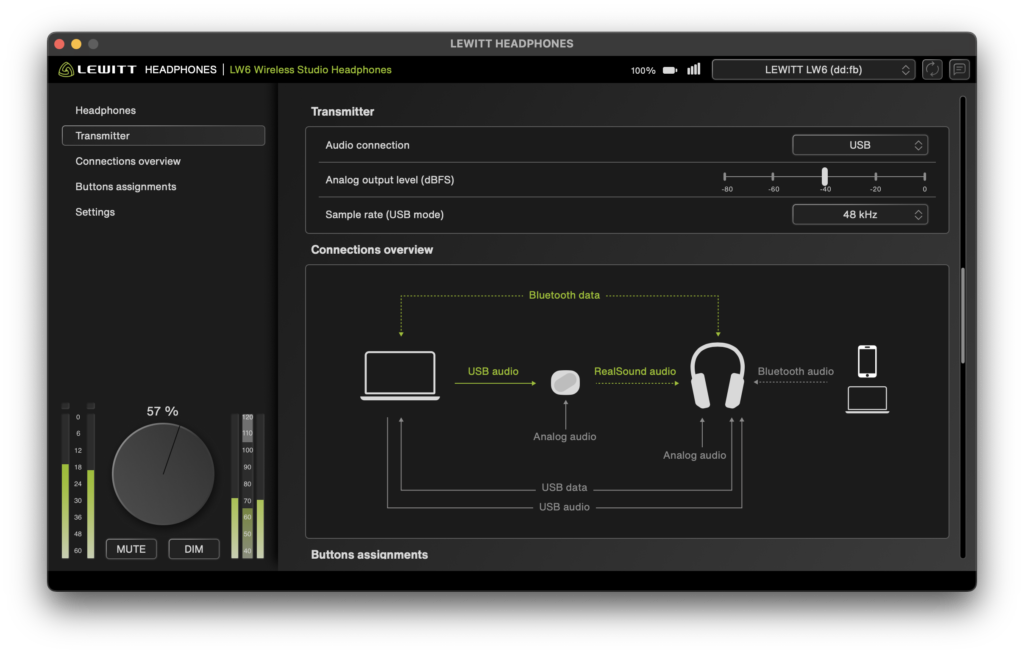Screen dimensions: 1024x654
Task: Toggle the DIM button
Action: (x=194, y=549)
